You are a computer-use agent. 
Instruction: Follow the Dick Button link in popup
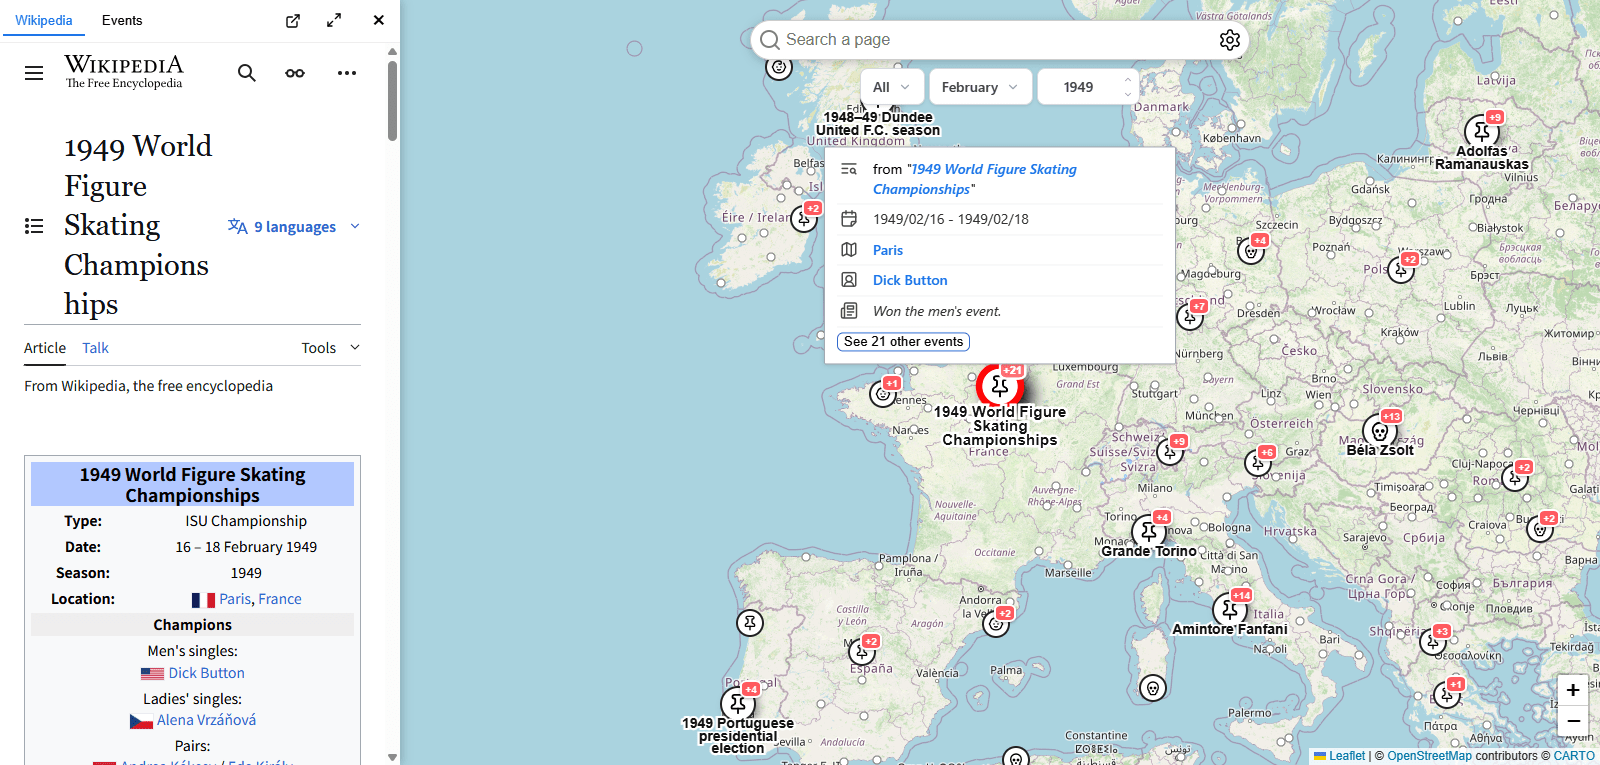tap(910, 281)
